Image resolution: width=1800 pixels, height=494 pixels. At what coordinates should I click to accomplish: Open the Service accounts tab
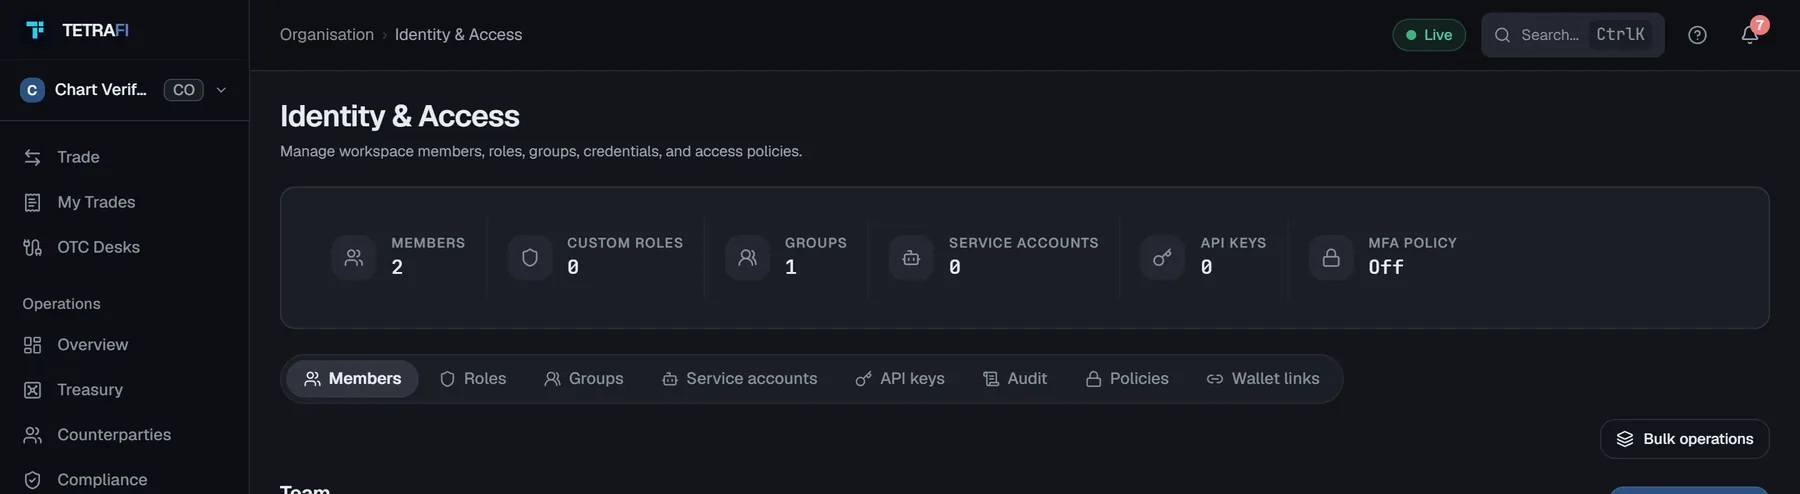pyautogui.click(x=740, y=379)
